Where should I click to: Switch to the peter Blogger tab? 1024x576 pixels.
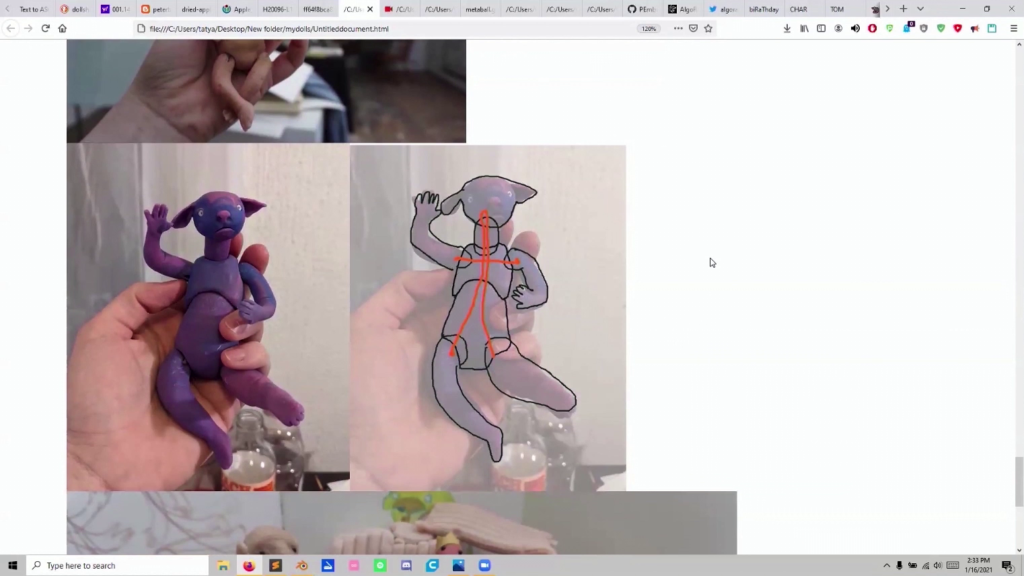click(x=155, y=9)
